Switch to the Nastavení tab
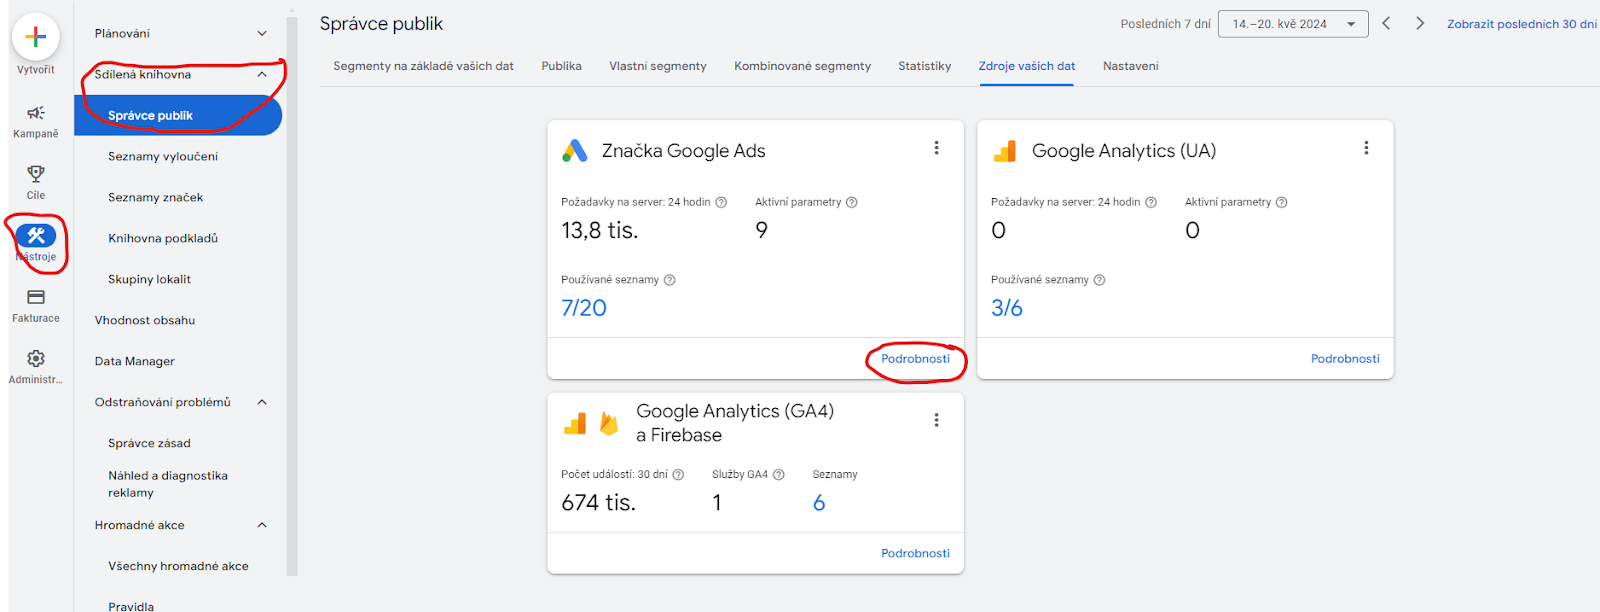Image resolution: width=1600 pixels, height=612 pixels. coord(1130,66)
